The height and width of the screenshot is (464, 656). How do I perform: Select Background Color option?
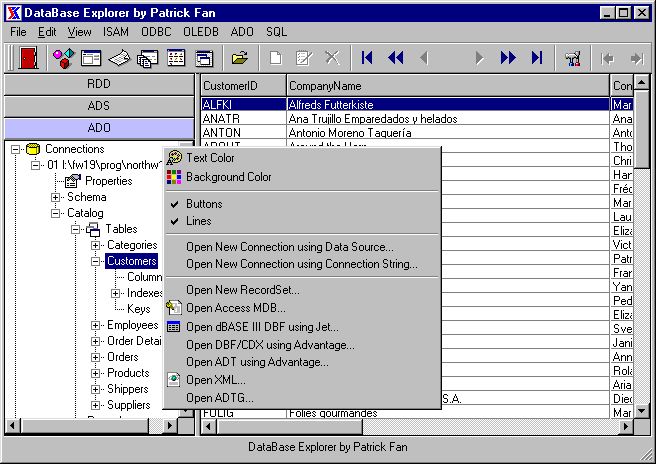click(228, 177)
